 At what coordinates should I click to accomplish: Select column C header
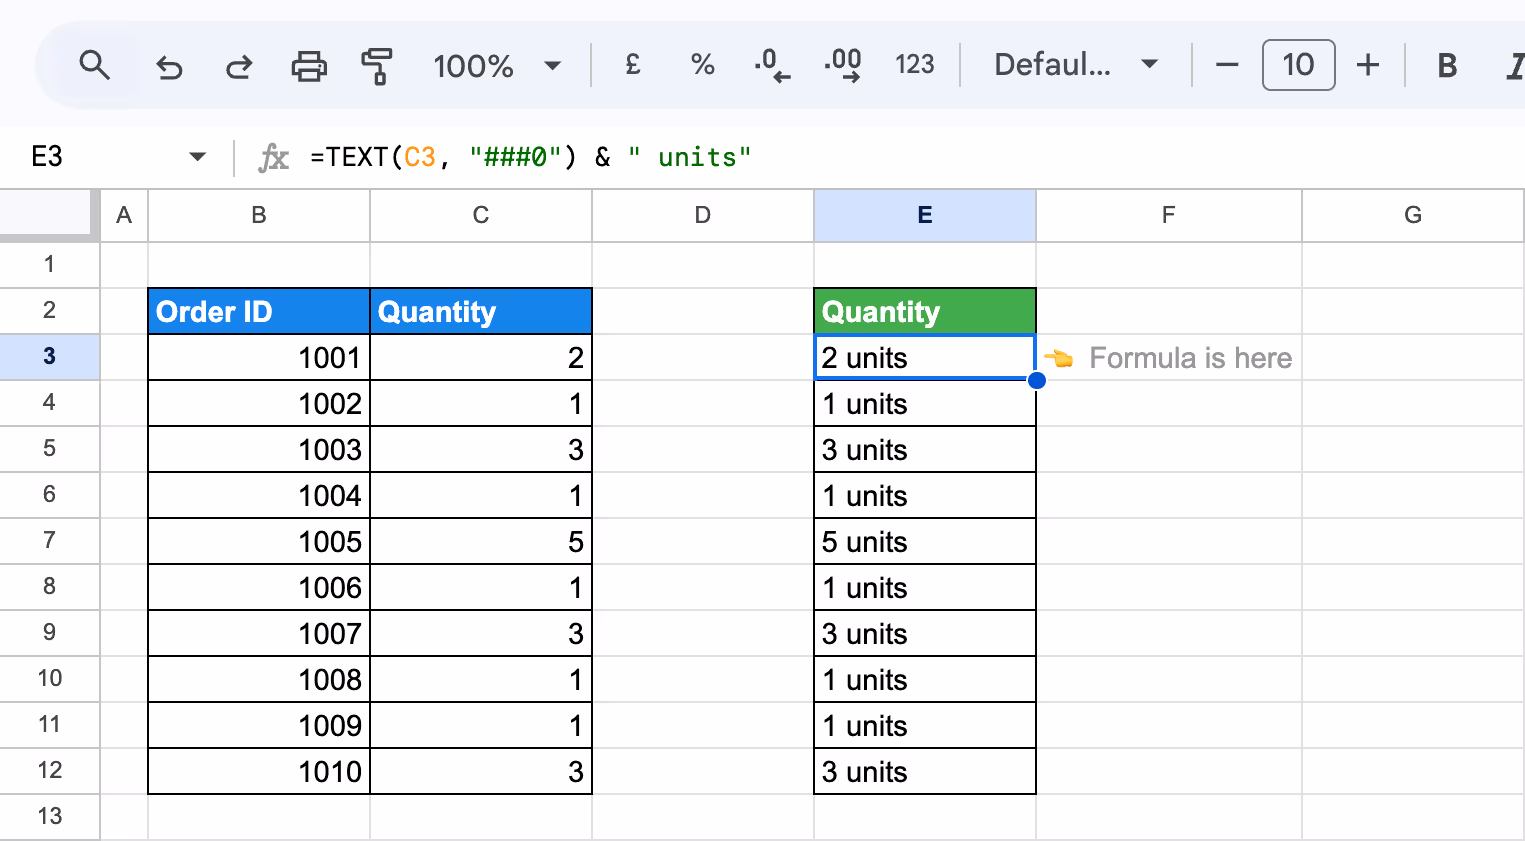481,215
